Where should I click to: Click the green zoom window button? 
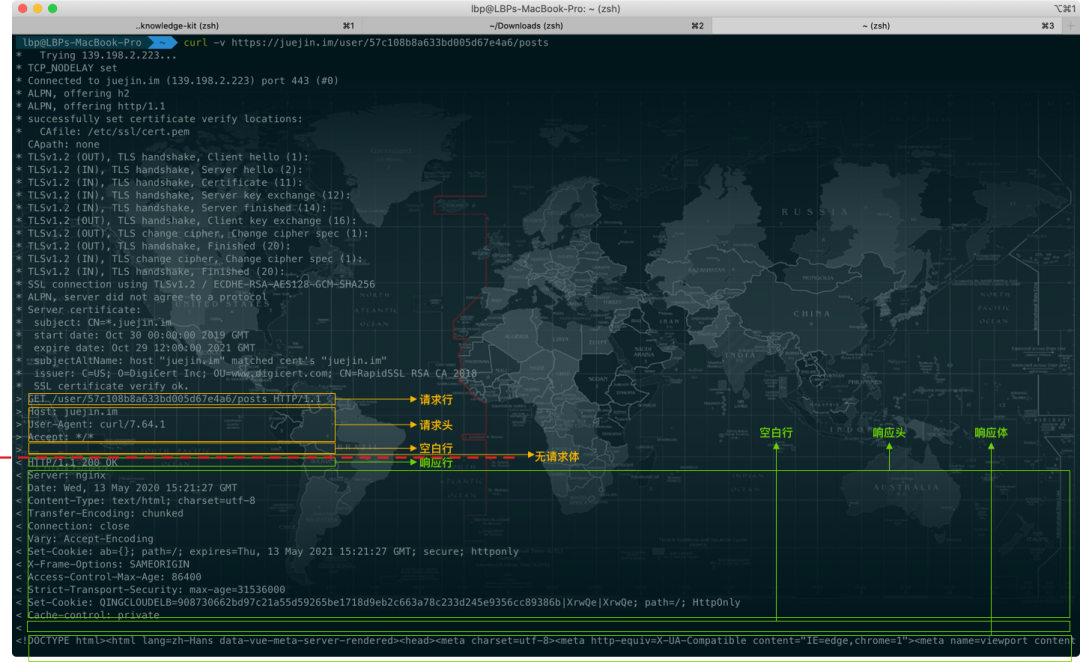coord(52,8)
